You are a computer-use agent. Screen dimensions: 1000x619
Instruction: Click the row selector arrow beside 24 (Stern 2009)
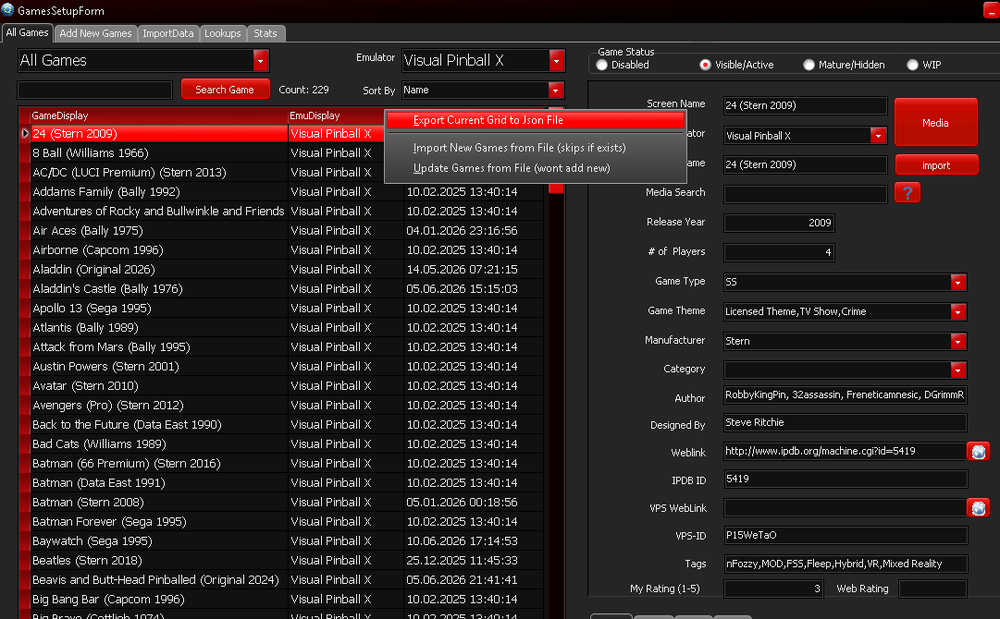tap(25, 133)
